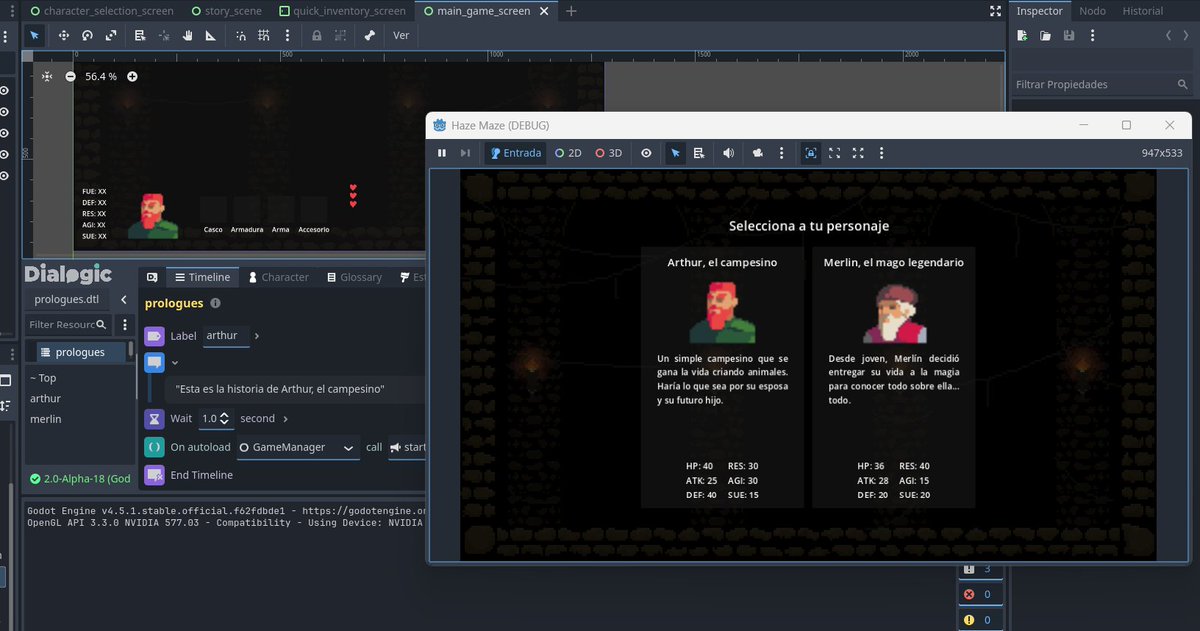
Task: Click the pivot tool icon
Action: pyautogui.click(x=164, y=35)
